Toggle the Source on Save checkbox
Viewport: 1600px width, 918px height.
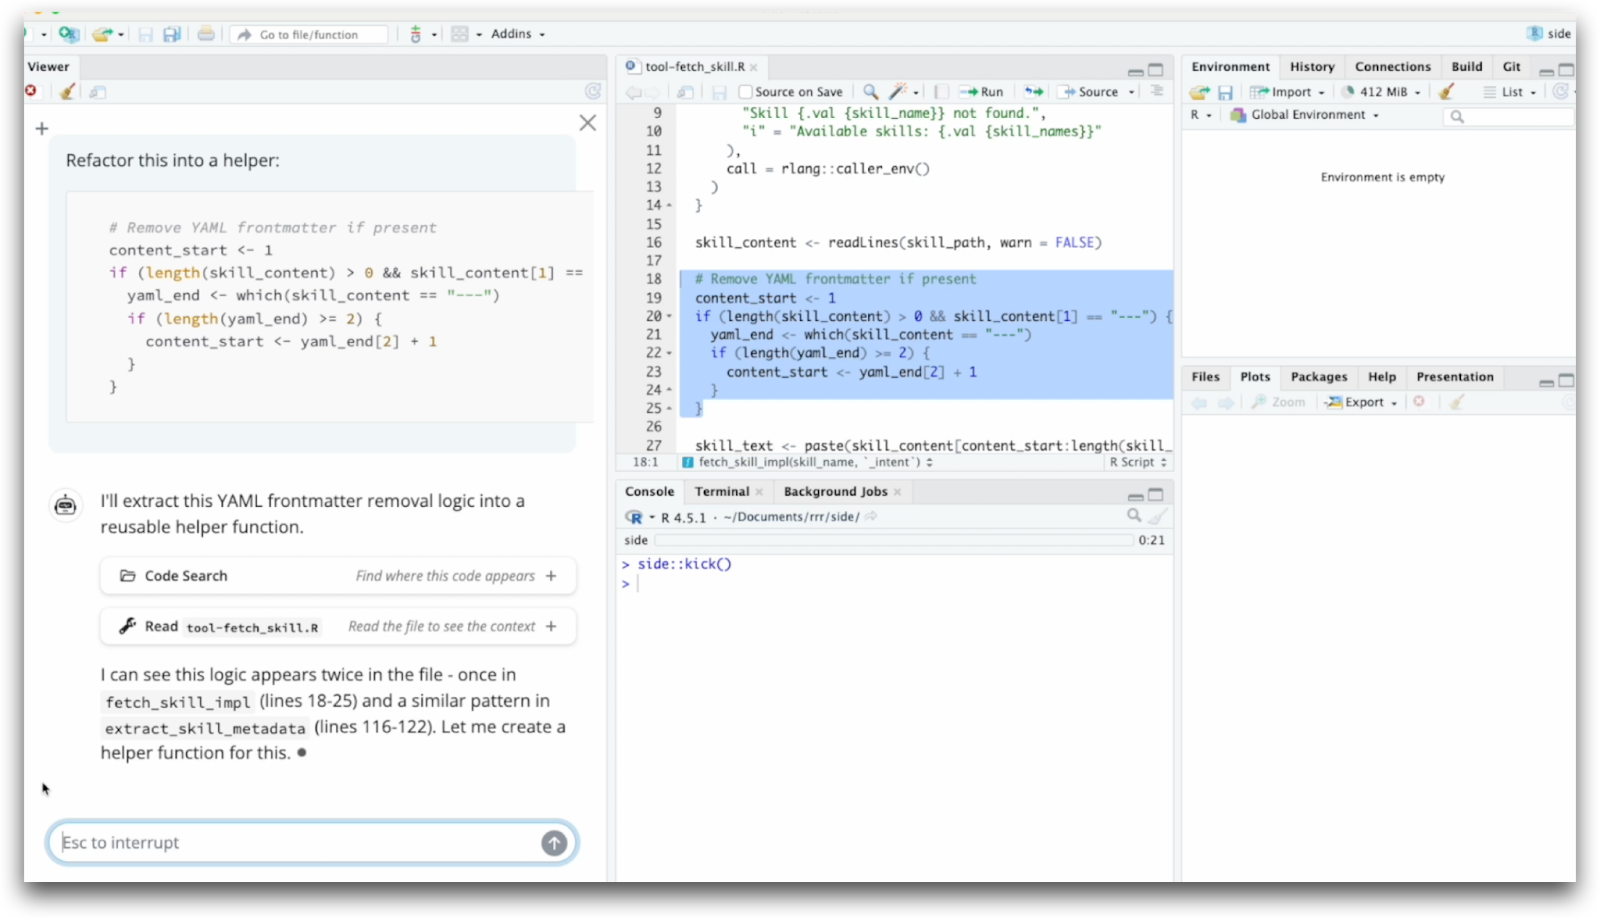(745, 92)
